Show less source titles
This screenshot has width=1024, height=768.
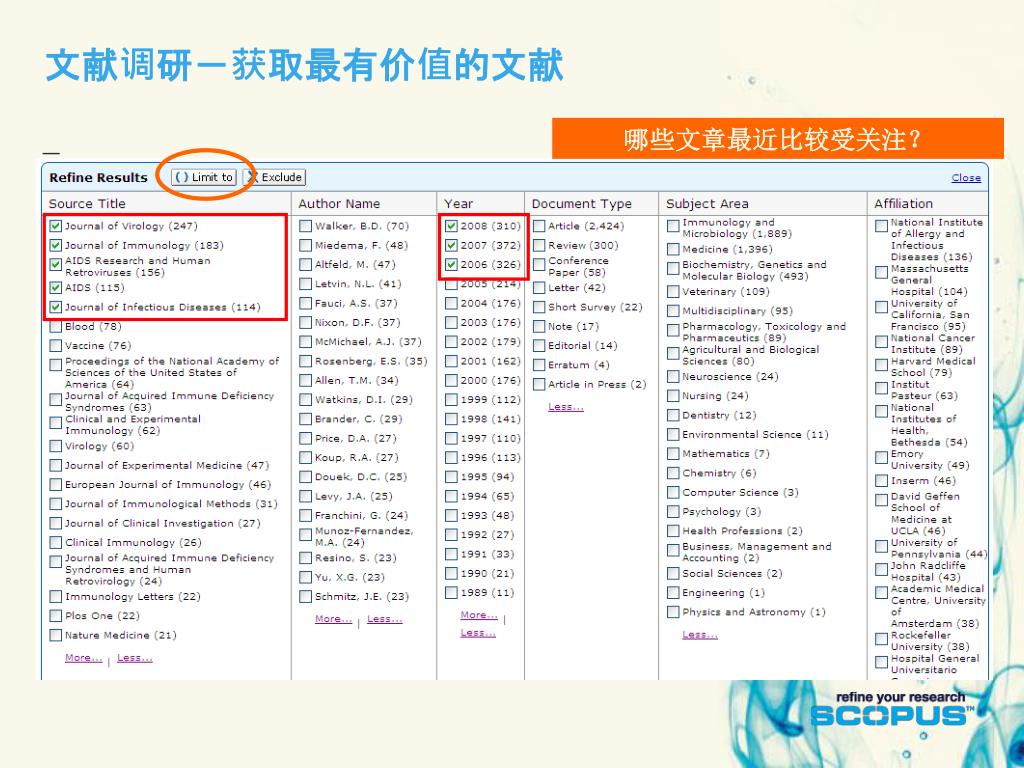135,658
